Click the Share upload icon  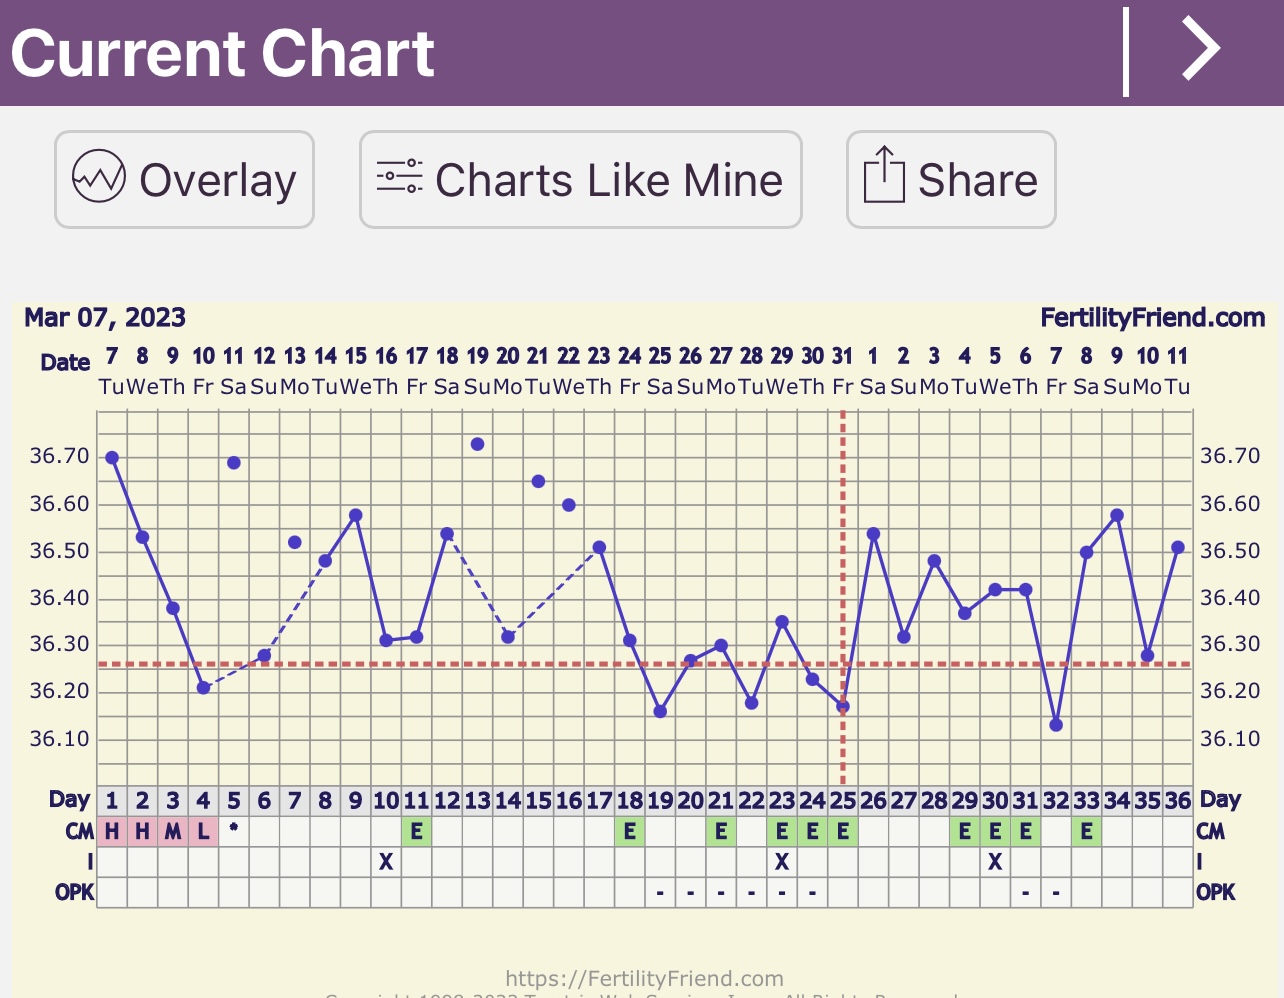(883, 176)
